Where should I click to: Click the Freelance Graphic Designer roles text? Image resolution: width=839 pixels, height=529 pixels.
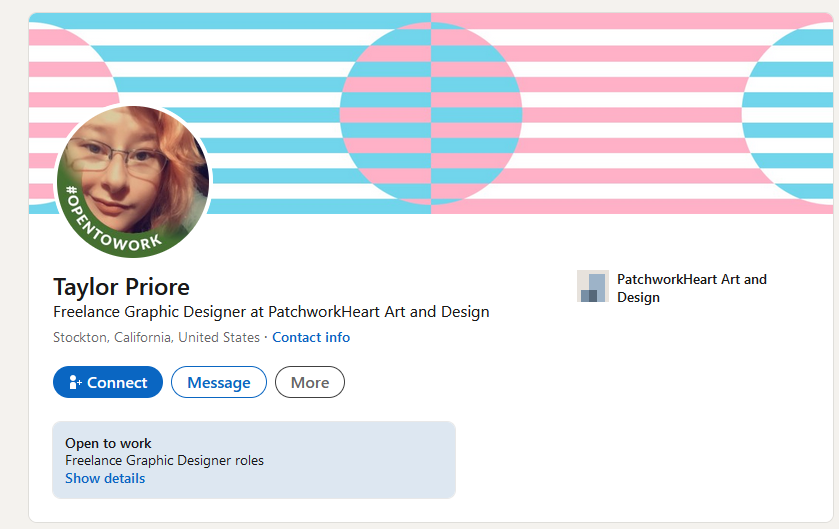pyautogui.click(x=164, y=461)
